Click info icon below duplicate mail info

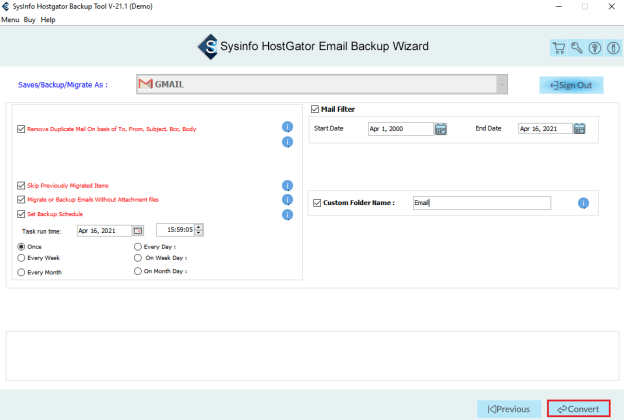(x=287, y=142)
